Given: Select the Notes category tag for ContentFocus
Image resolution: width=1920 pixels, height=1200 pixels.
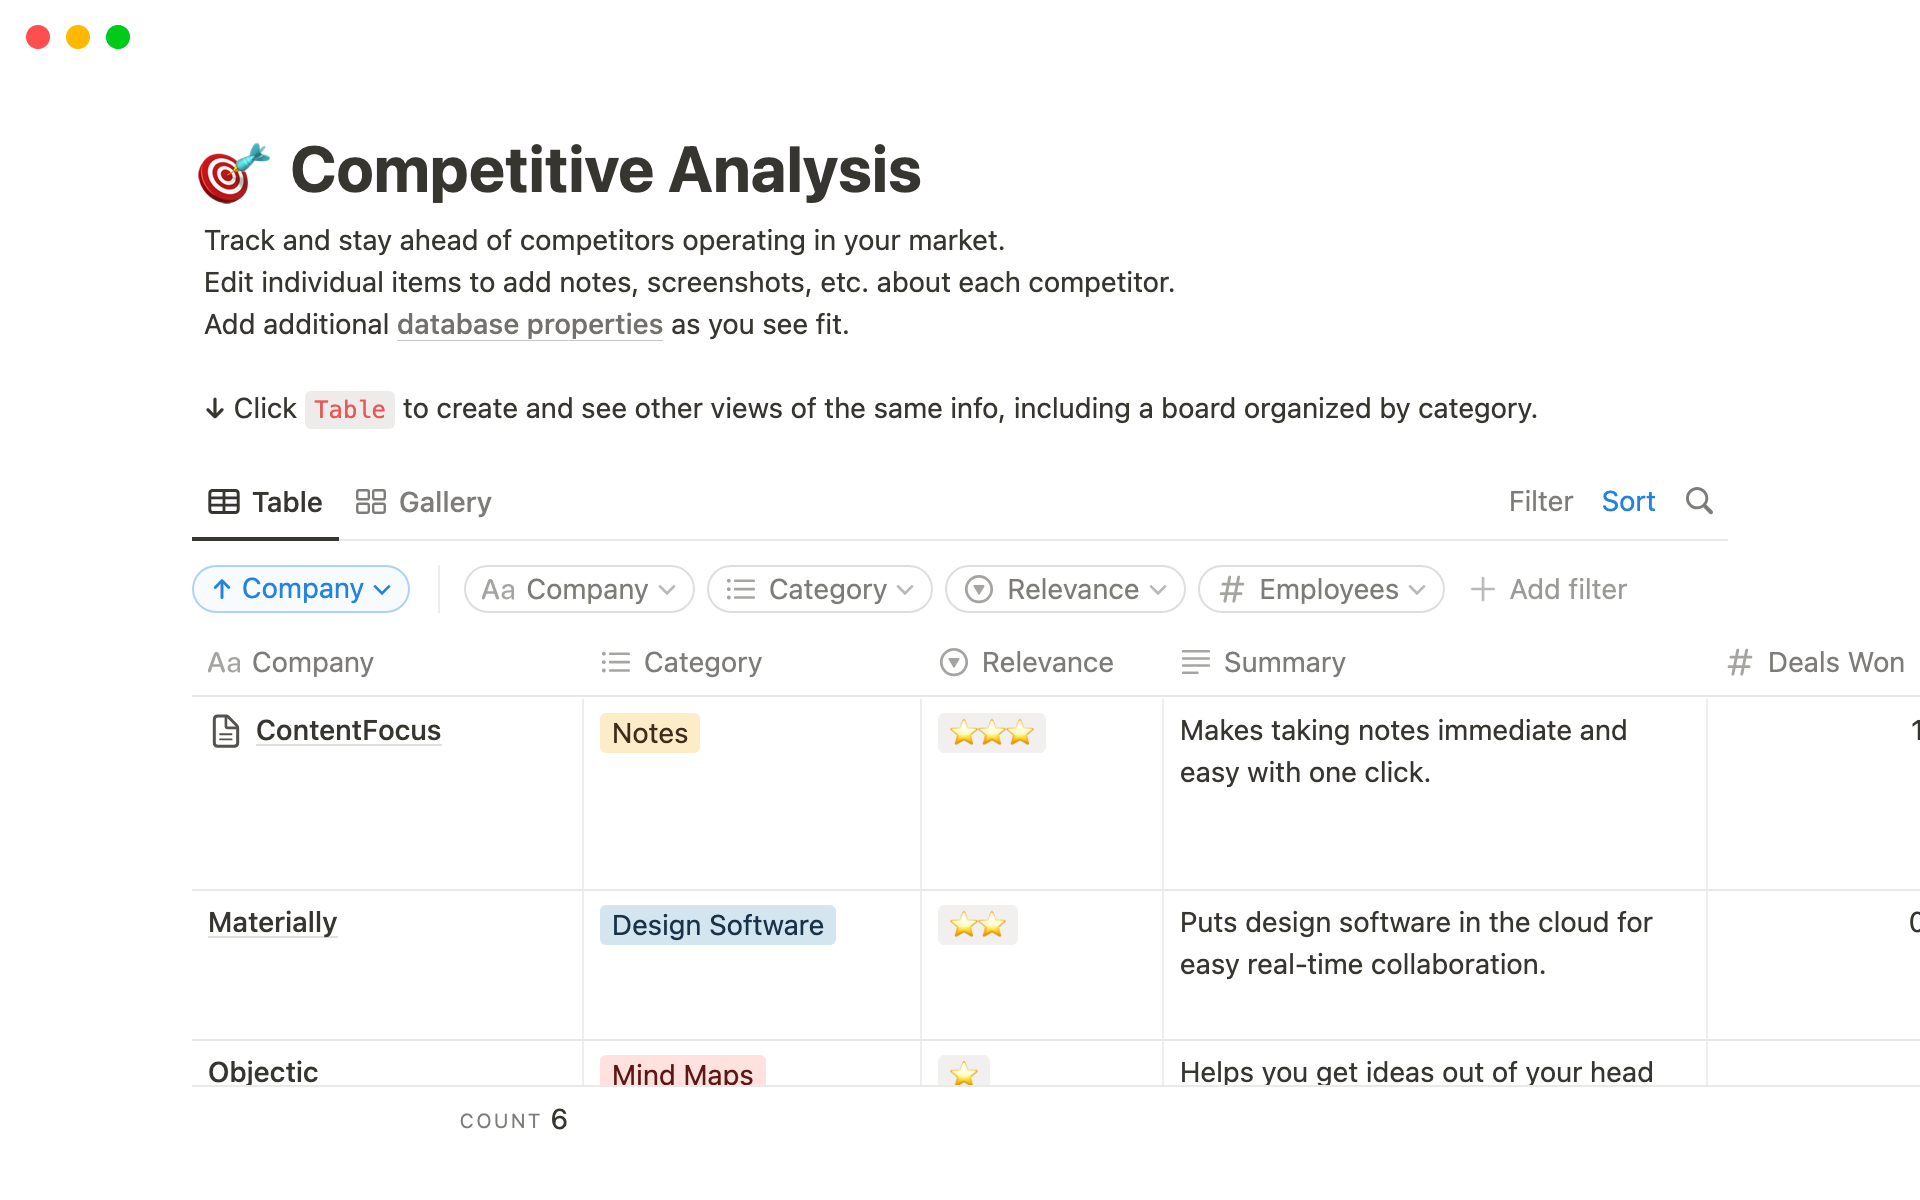Looking at the screenshot, I should pos(650,730).
